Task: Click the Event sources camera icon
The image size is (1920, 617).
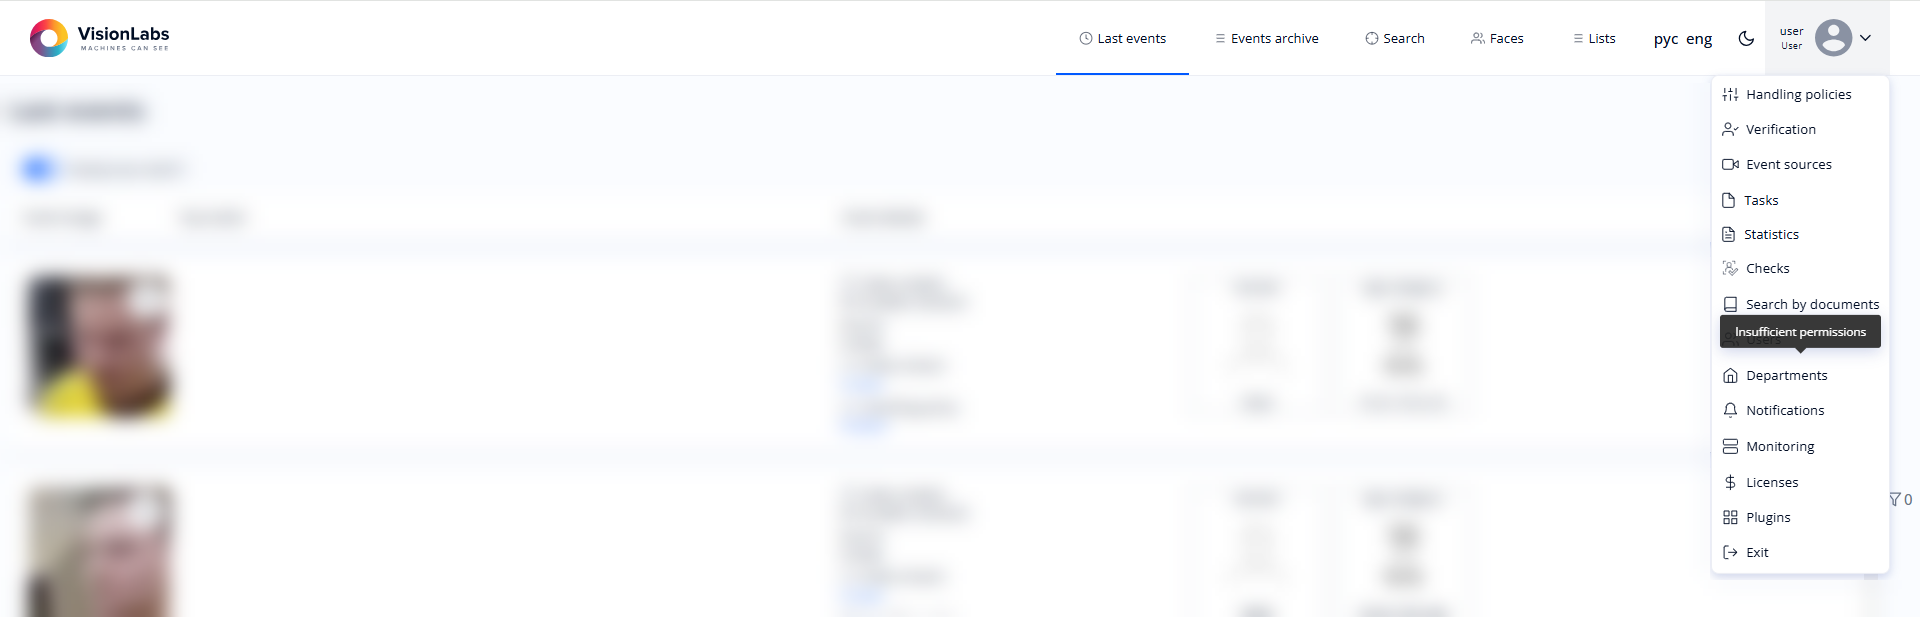Action: (x=1730, y=164)
